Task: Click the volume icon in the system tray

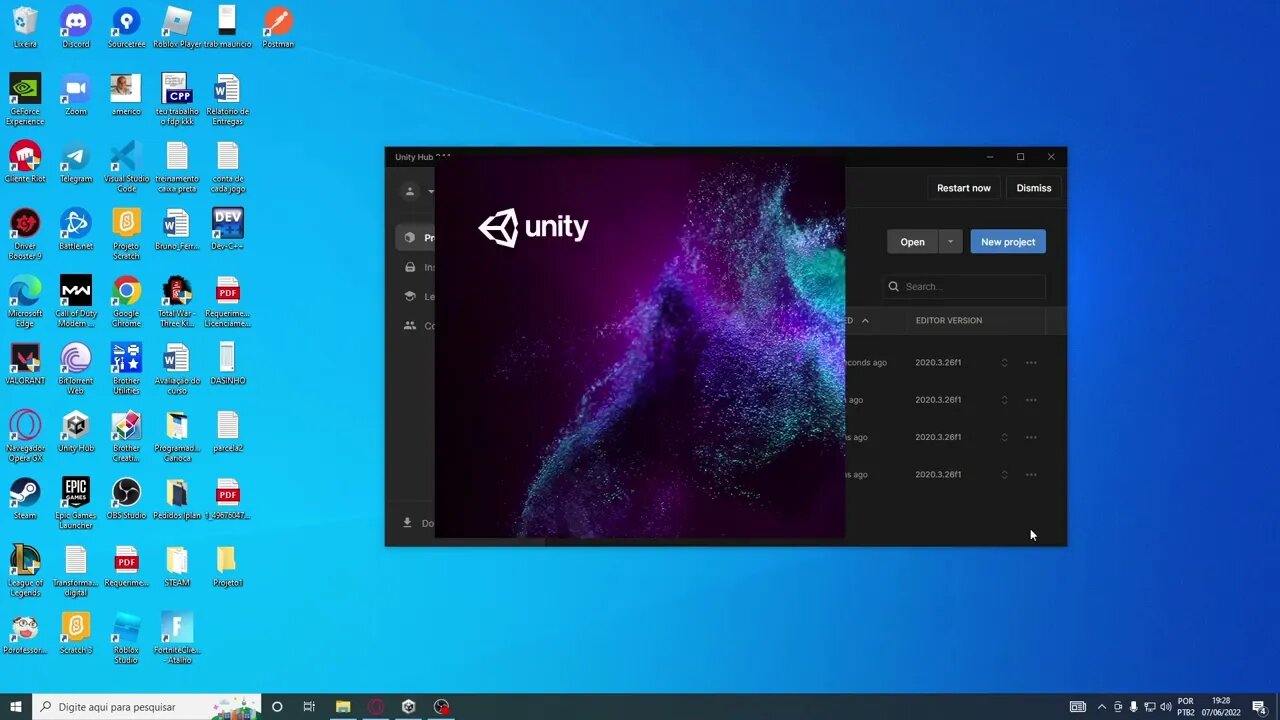Action: [1165, 707]
